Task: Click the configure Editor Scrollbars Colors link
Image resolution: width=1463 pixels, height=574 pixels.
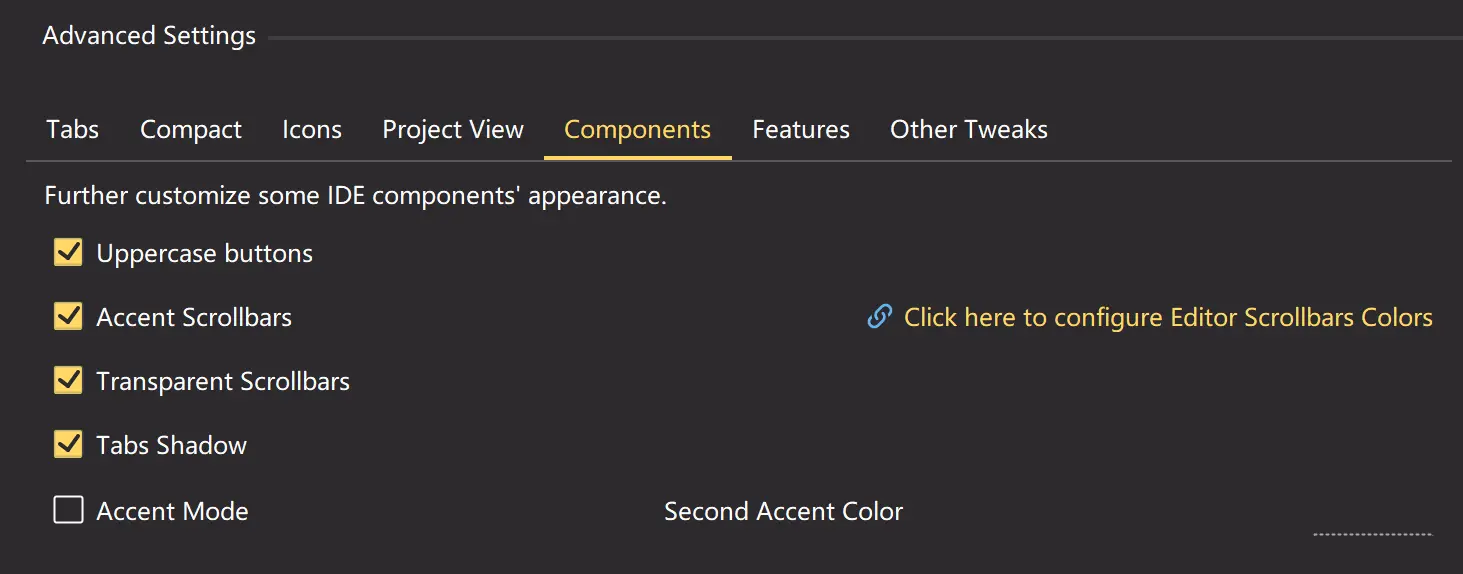Action: [x=1168, y=318]
